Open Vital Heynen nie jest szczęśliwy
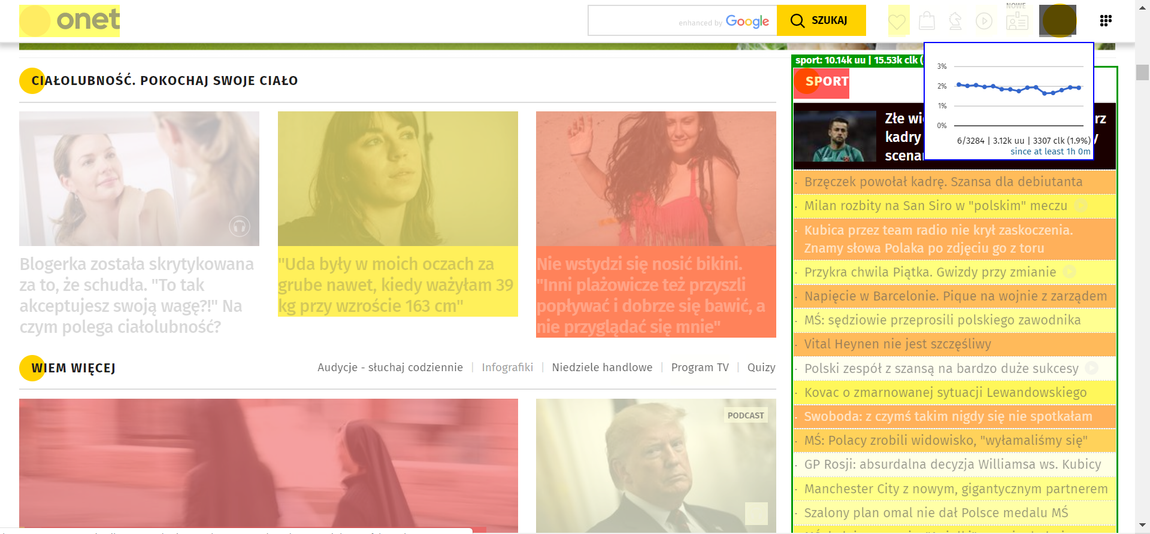 click(897, 344)
